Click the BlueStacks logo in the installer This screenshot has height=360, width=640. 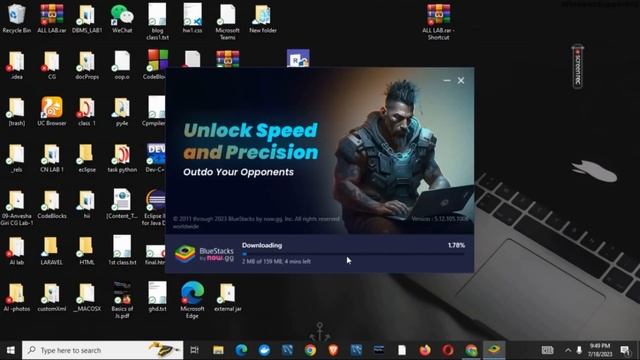click(x=204, y=254)
